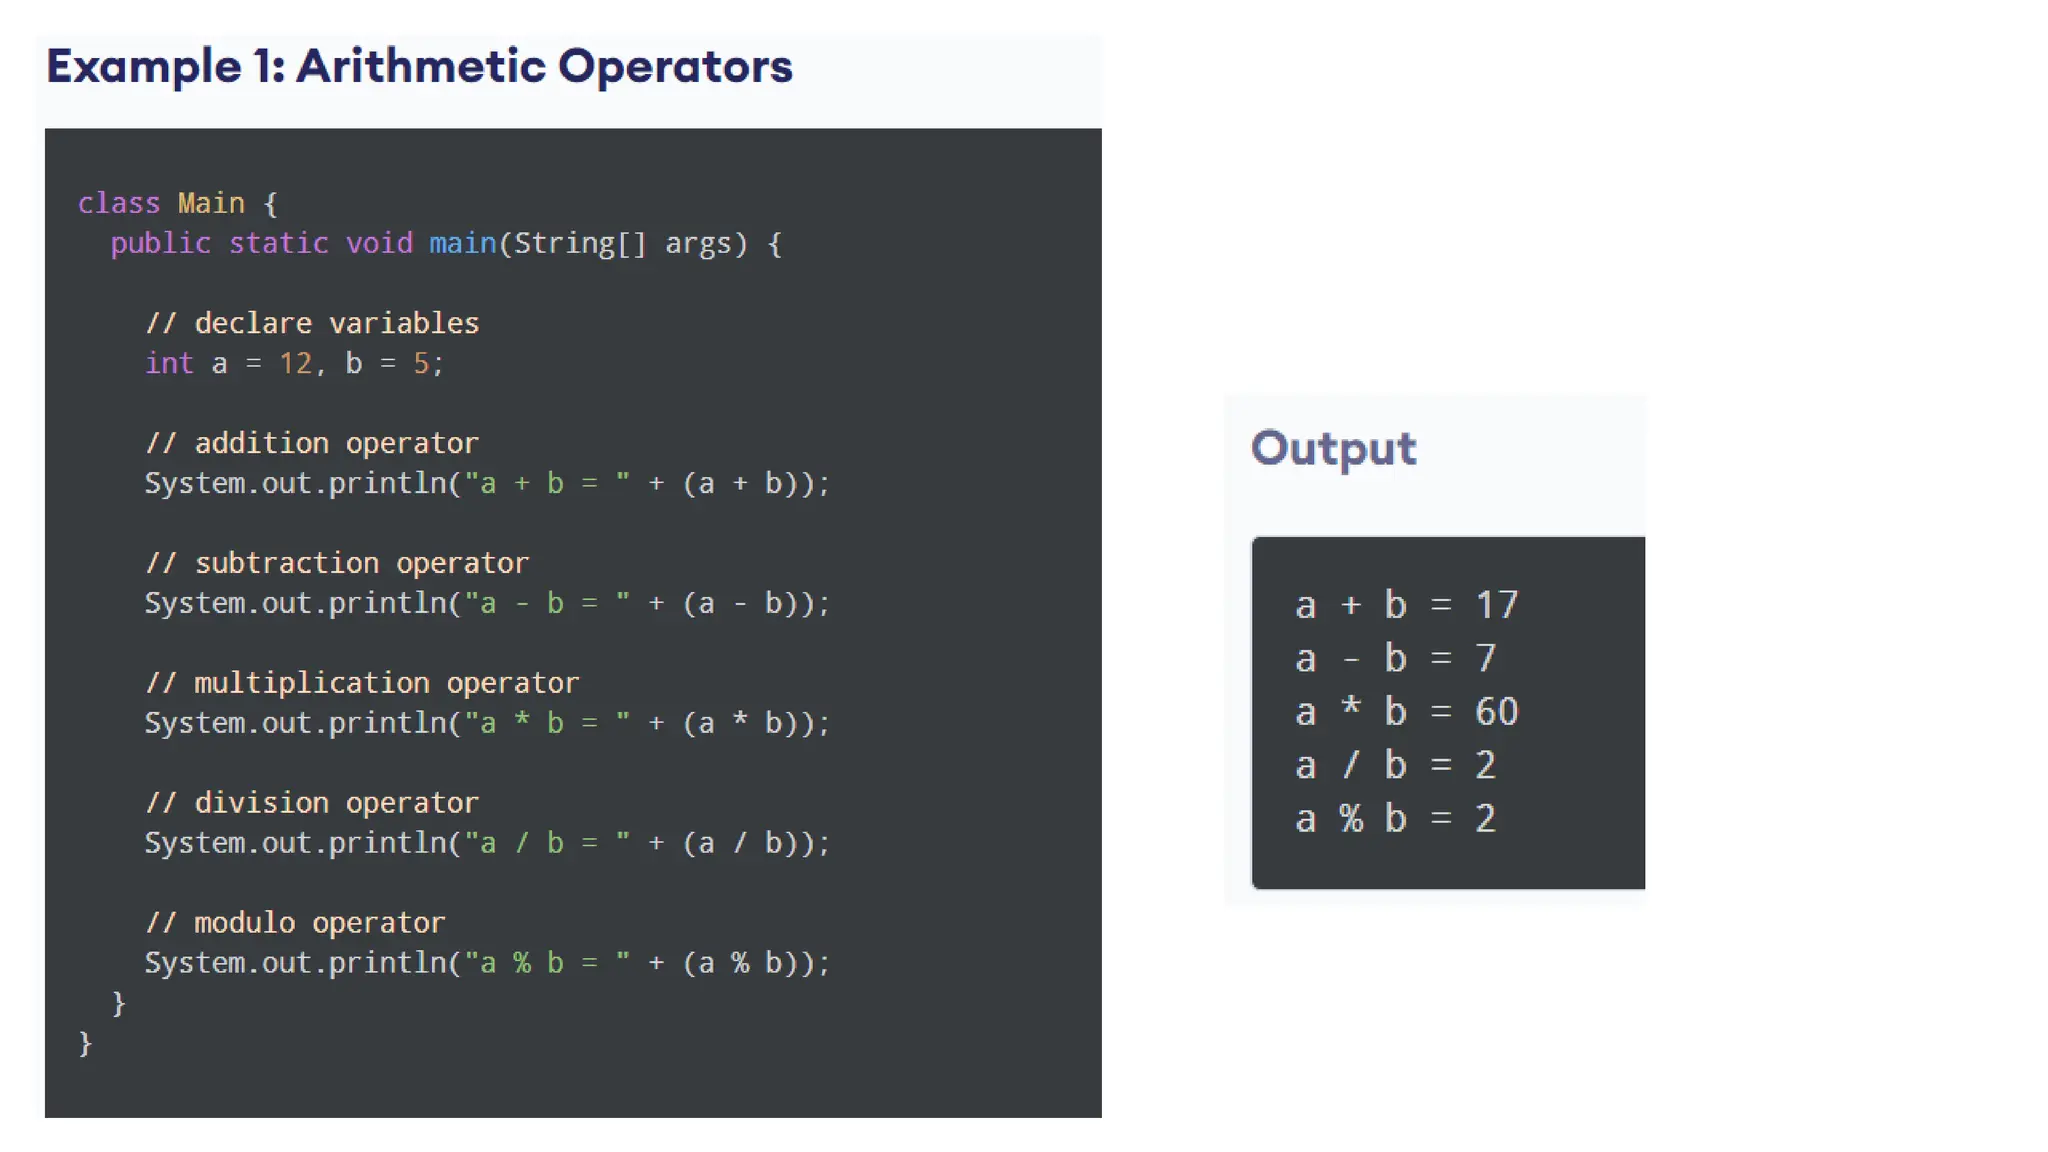
Task: Click output line 'a + b = 17'
Action: click(x=1406, y=605)
